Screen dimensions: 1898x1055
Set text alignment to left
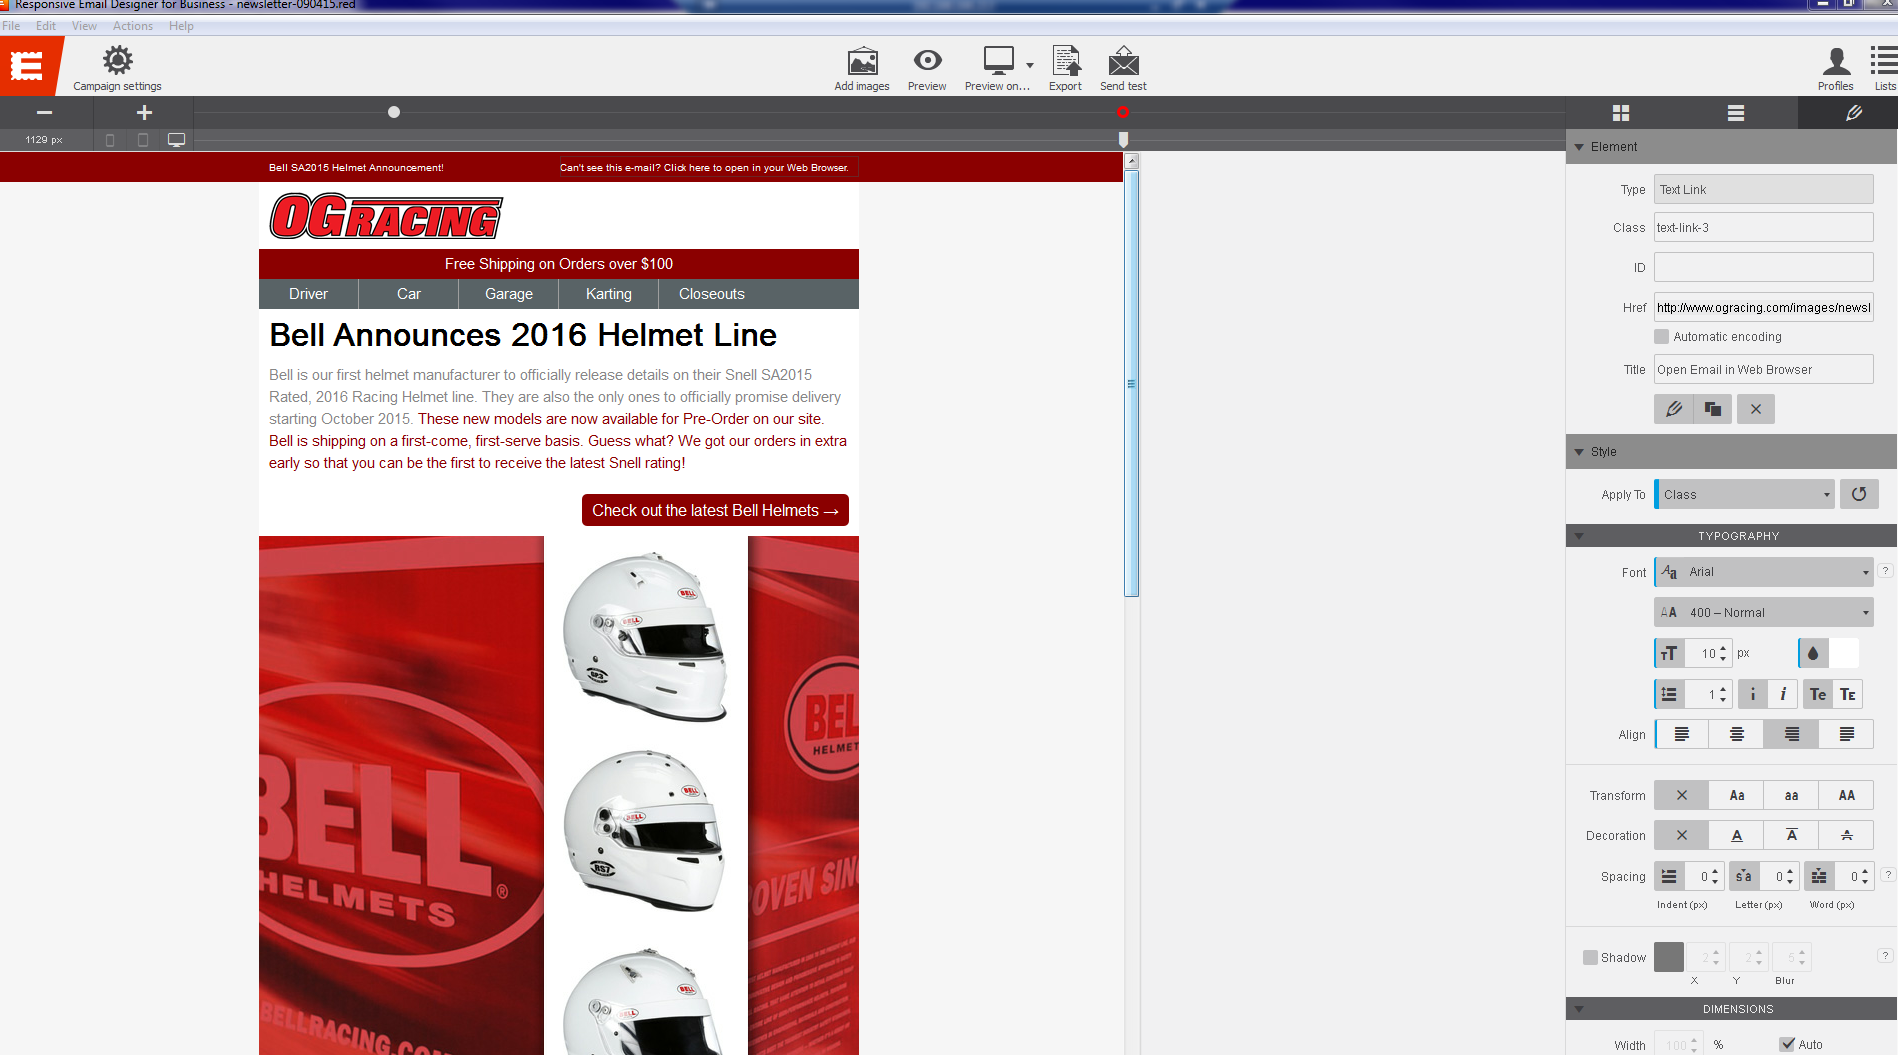pyautogui.click(x=1682, y=735)
